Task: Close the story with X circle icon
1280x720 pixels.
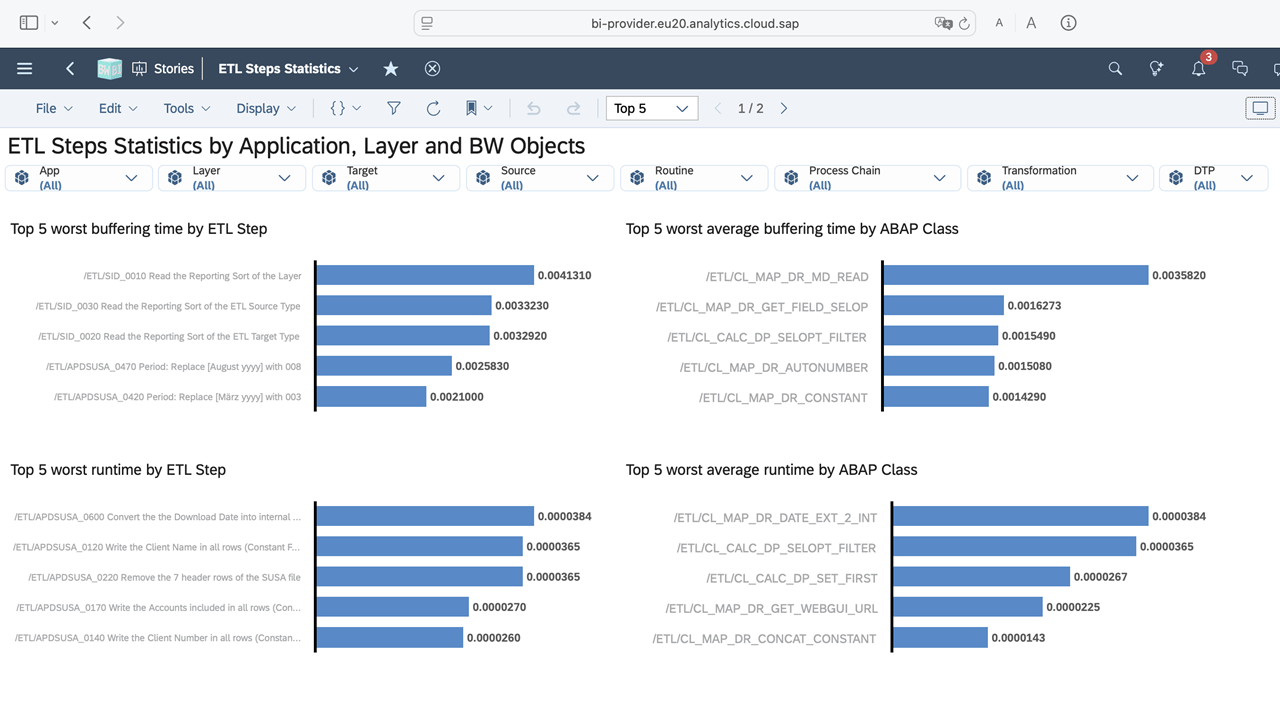Action: 432,69
